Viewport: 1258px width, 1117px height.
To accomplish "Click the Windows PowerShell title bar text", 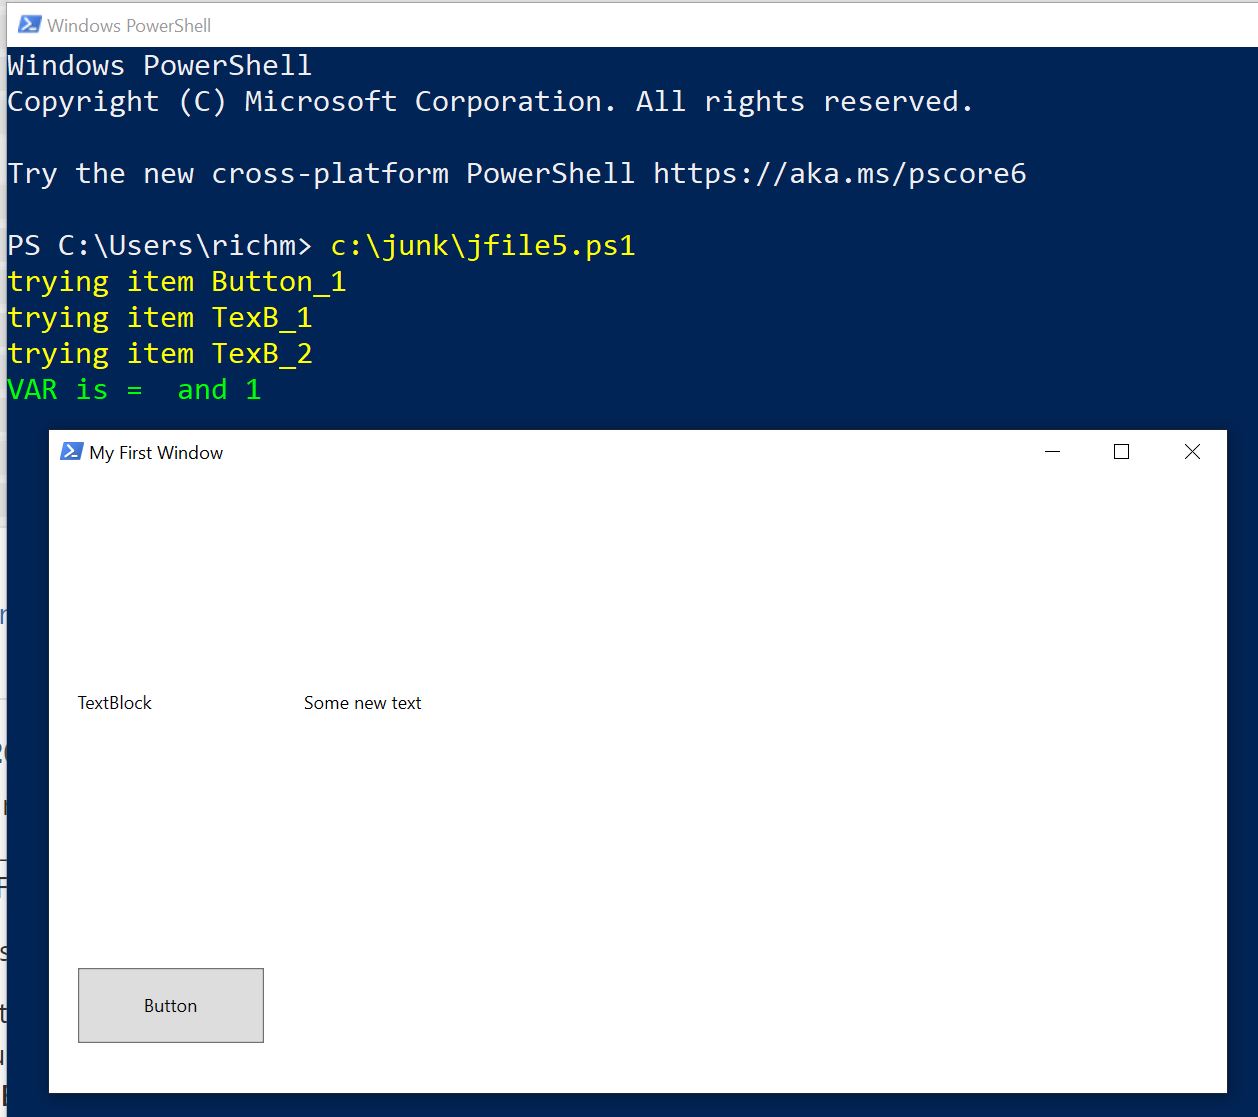I will 129,26.
